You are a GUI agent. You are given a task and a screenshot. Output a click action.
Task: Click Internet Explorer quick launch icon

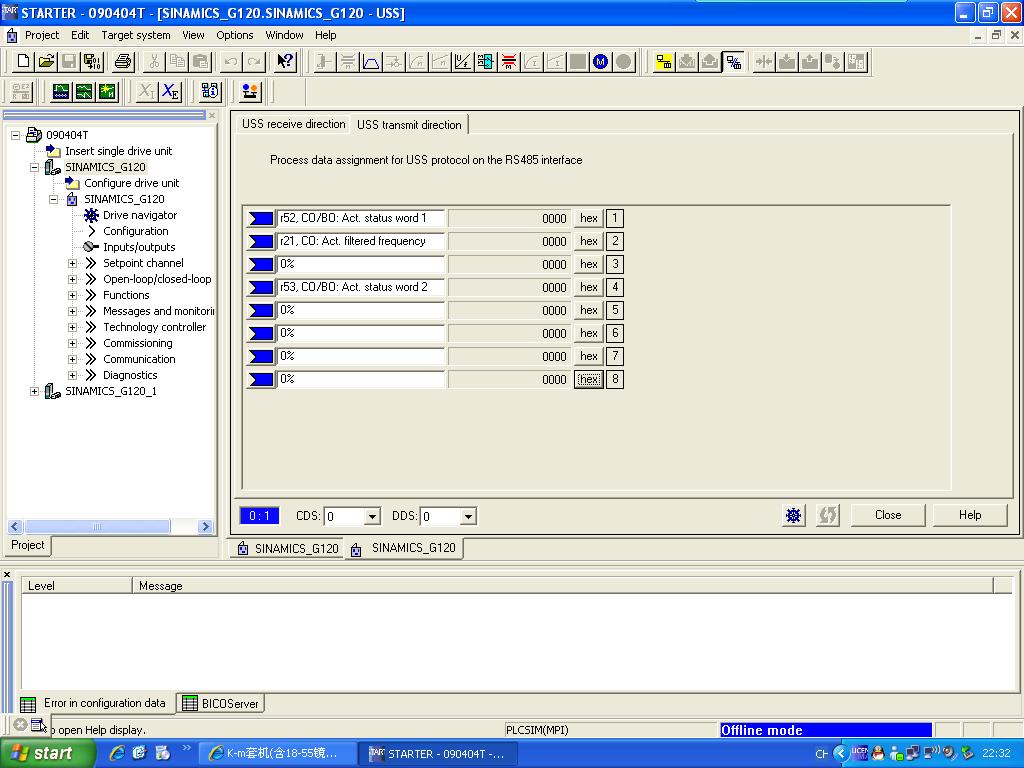click(118, 753)
